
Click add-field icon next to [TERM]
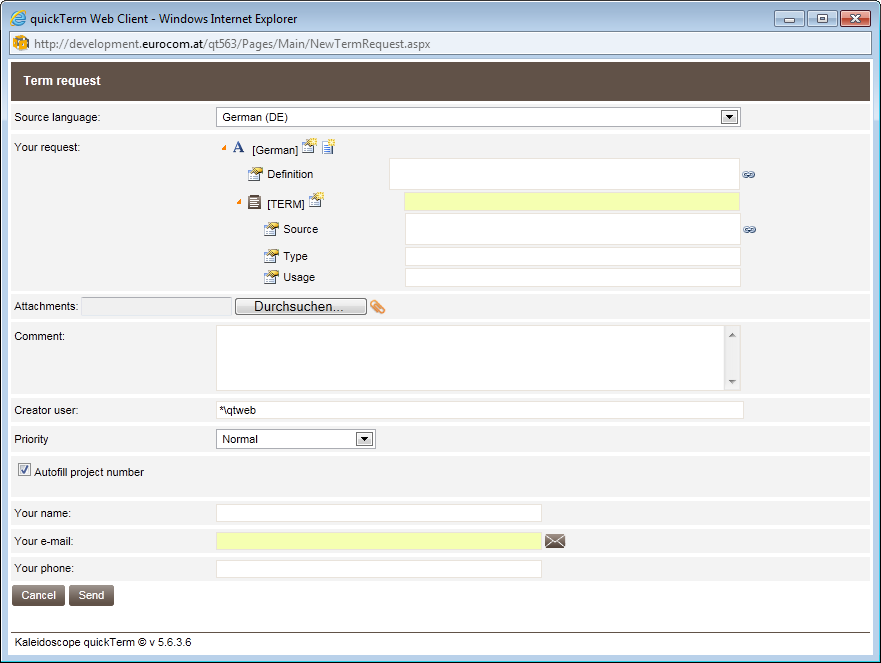[x=317, y=200]
